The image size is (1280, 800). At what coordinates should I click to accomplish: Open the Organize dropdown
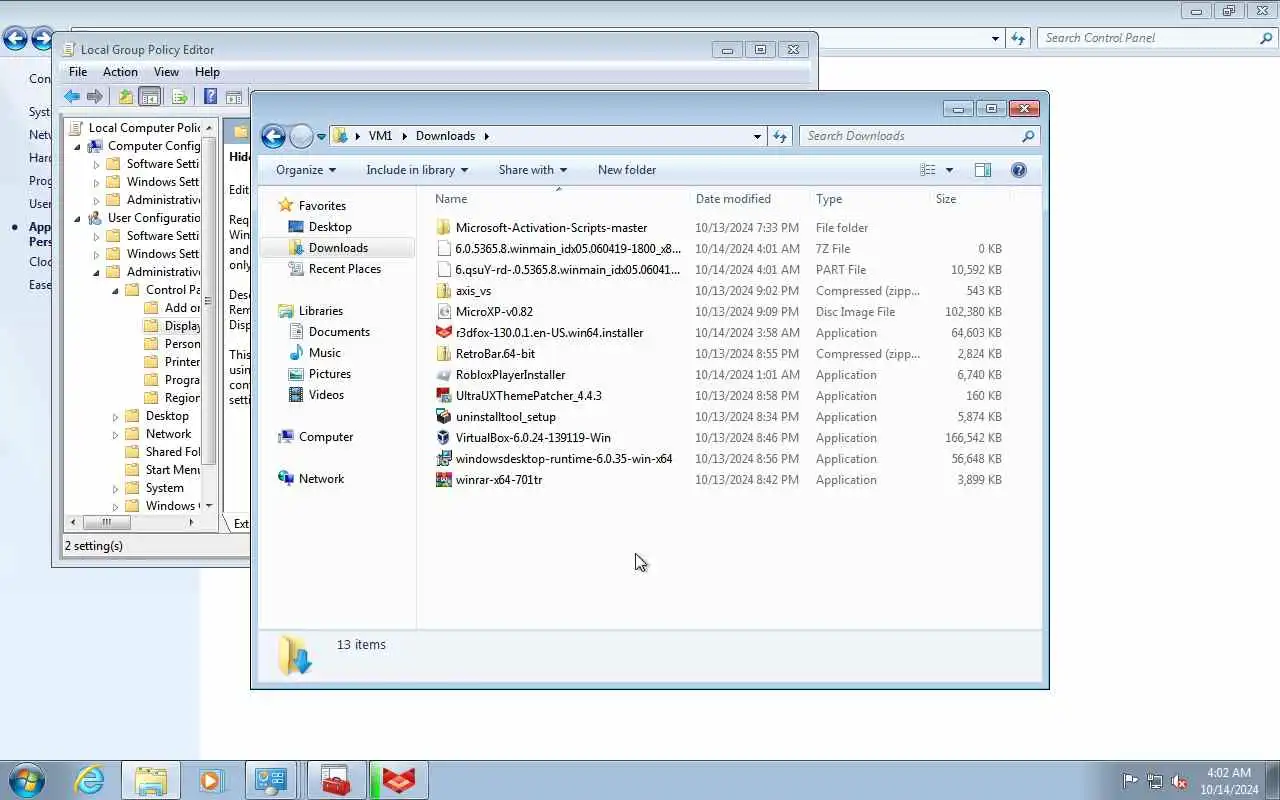pos(306,170)
